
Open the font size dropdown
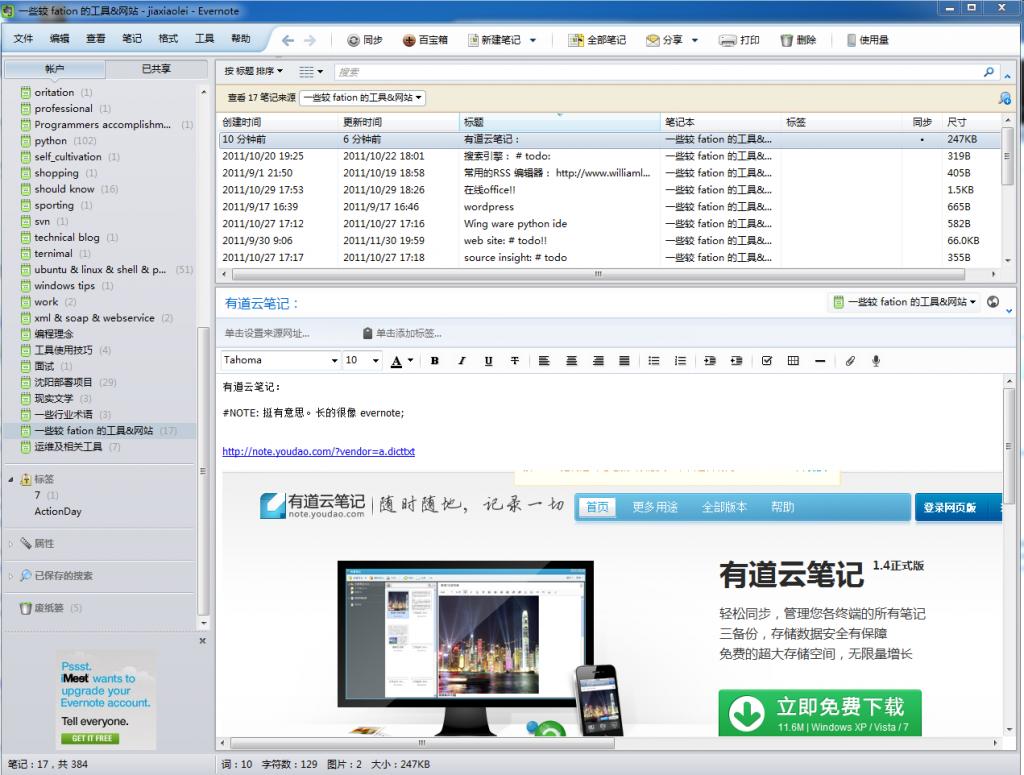[362, 360]
